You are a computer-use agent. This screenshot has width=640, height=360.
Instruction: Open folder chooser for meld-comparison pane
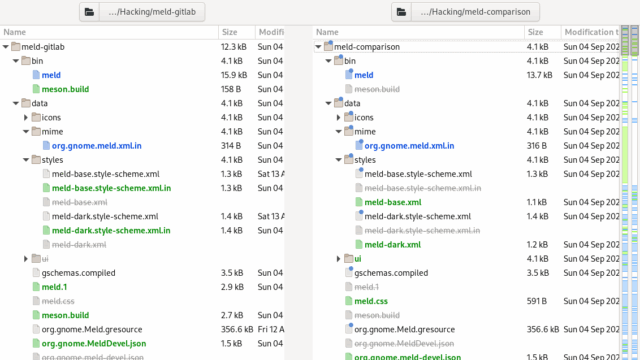tap(401, 12)
